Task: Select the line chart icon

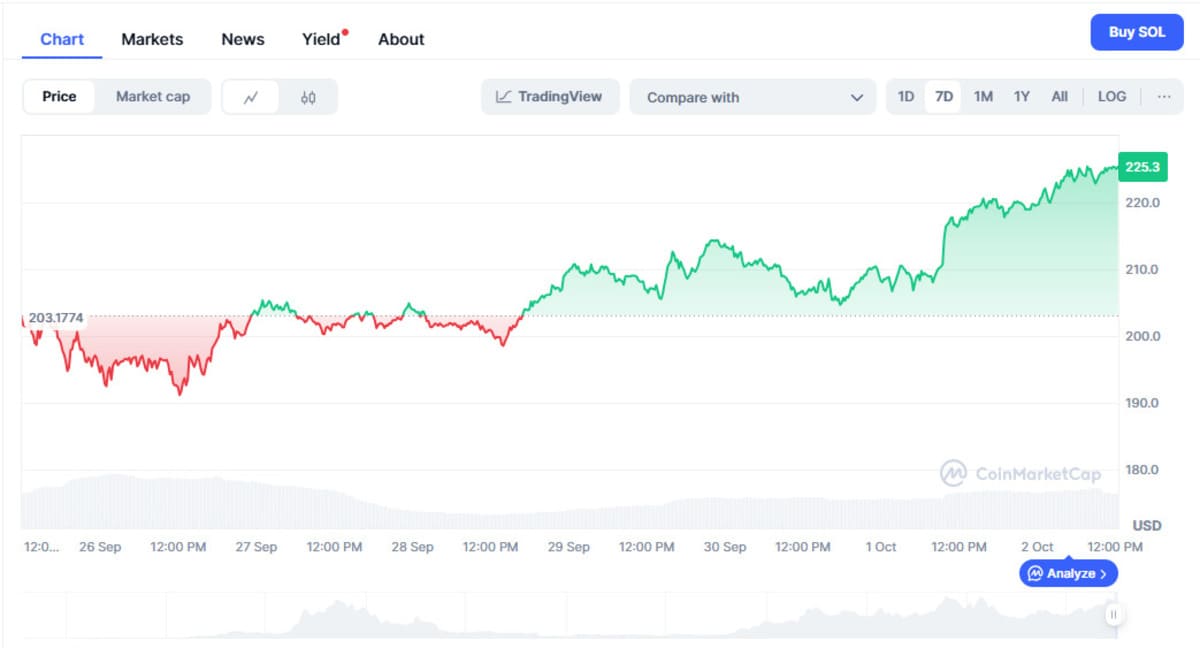Action: pyautogui.click(x=251, y=97)
